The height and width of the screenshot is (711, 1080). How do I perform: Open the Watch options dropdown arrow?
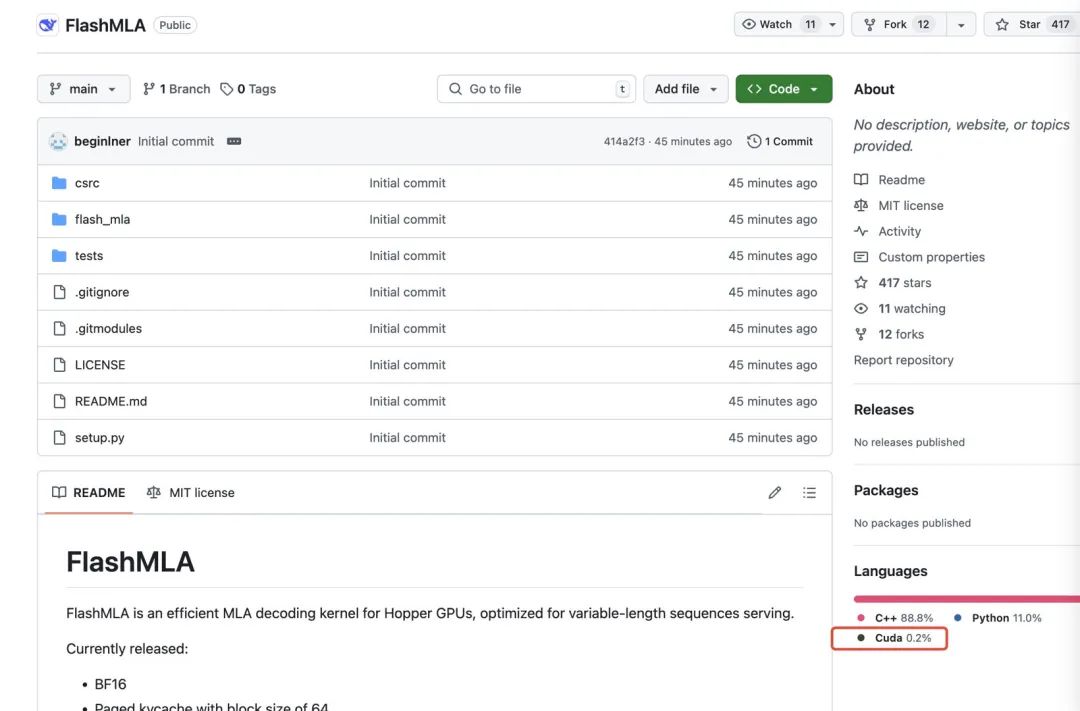[x=833, y=25]
